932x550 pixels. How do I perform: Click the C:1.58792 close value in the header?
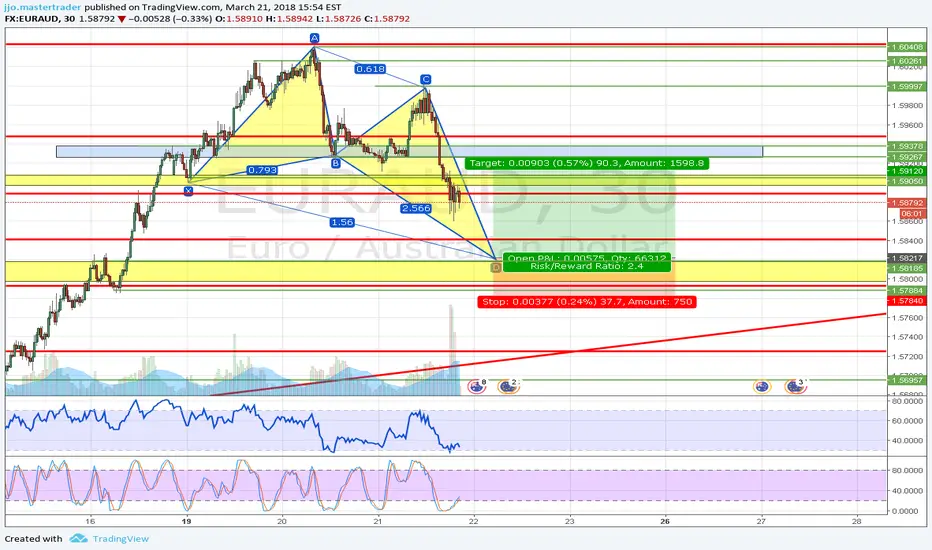point(387,18)
